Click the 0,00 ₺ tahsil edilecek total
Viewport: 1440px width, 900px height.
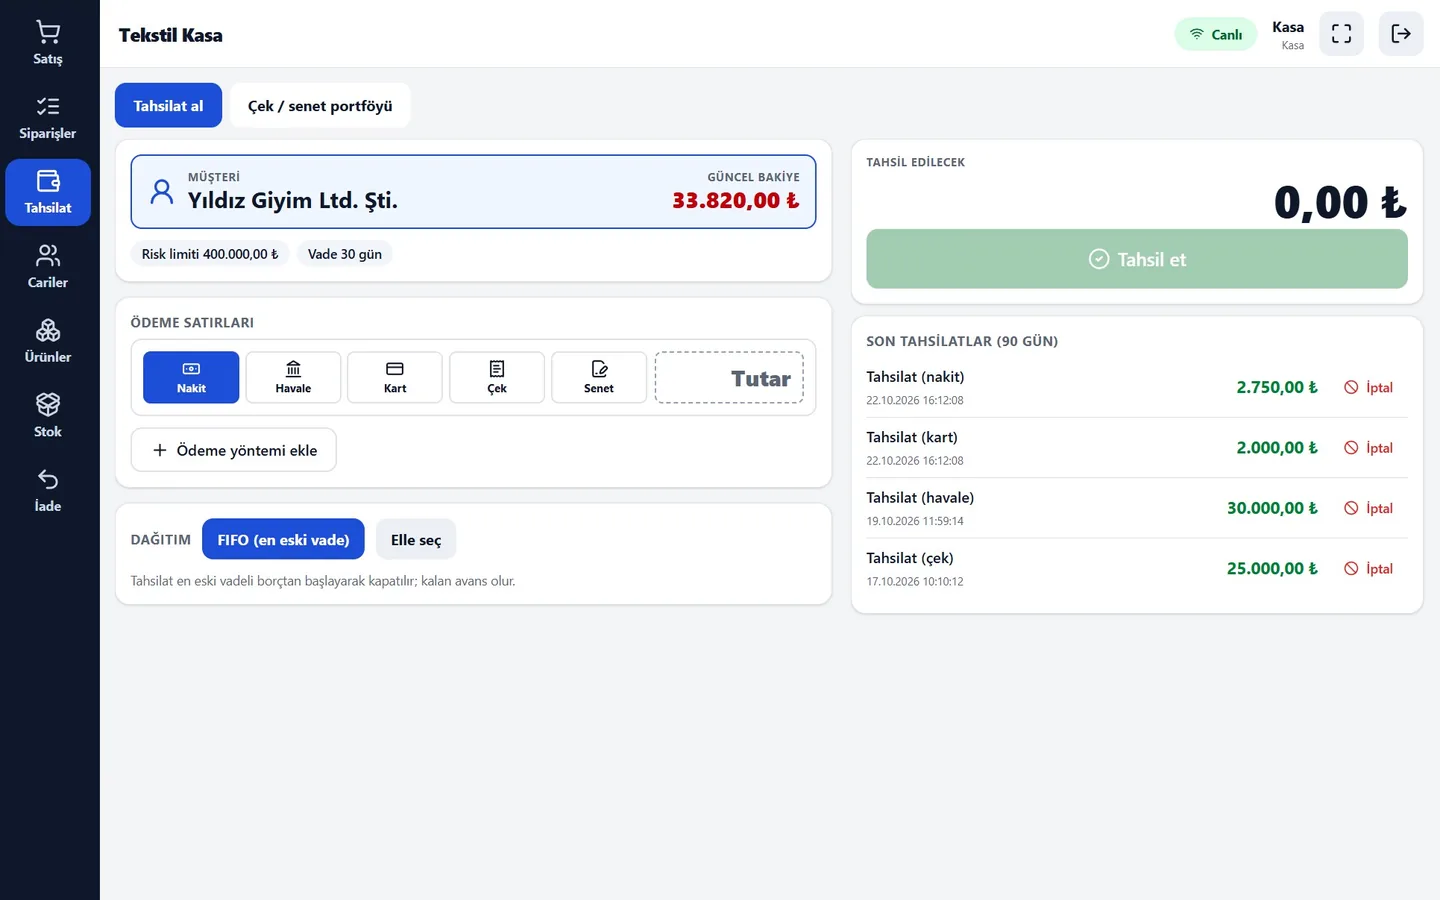1340,202
